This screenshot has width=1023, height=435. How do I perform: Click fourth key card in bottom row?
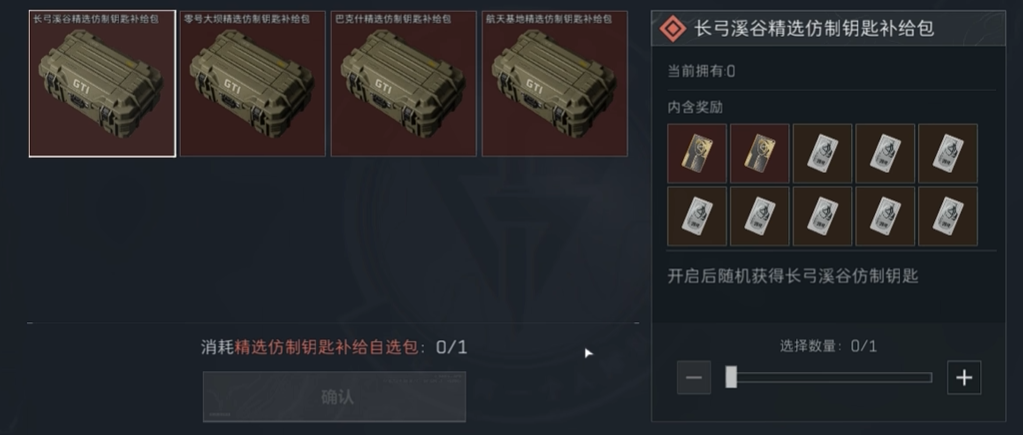tap(885, 216)
